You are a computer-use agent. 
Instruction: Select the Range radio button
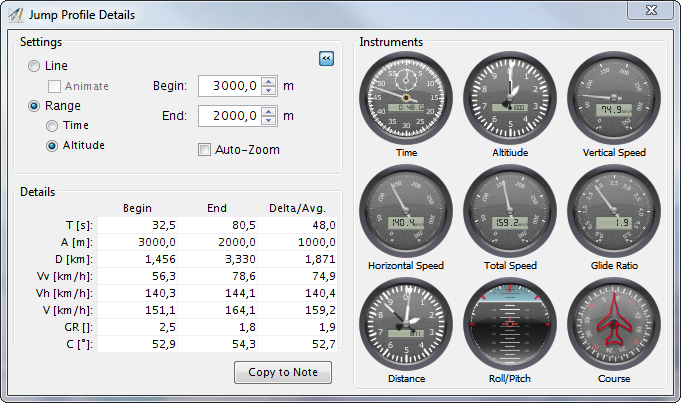pyautogui.click(x=35, y=105)
